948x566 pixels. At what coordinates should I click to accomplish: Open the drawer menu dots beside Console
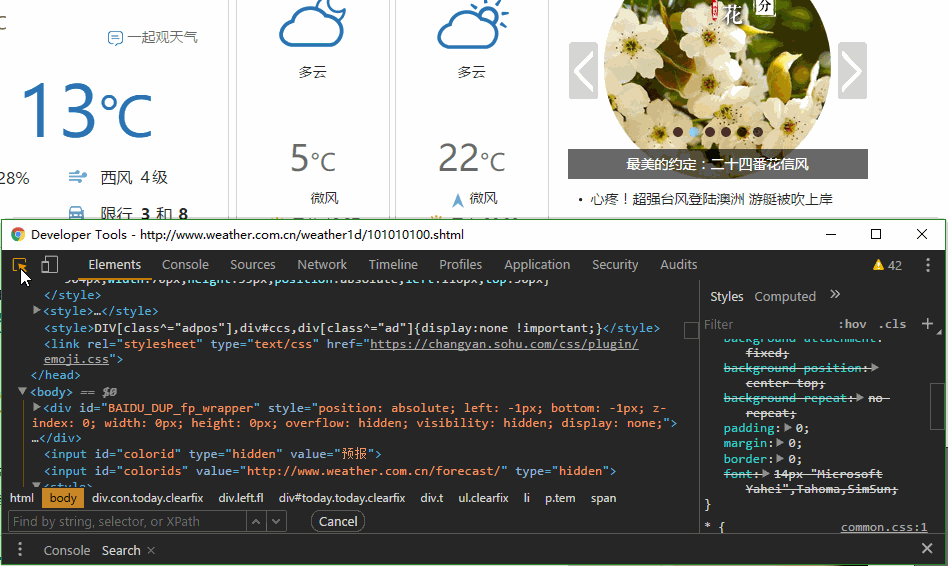[20, 549]
